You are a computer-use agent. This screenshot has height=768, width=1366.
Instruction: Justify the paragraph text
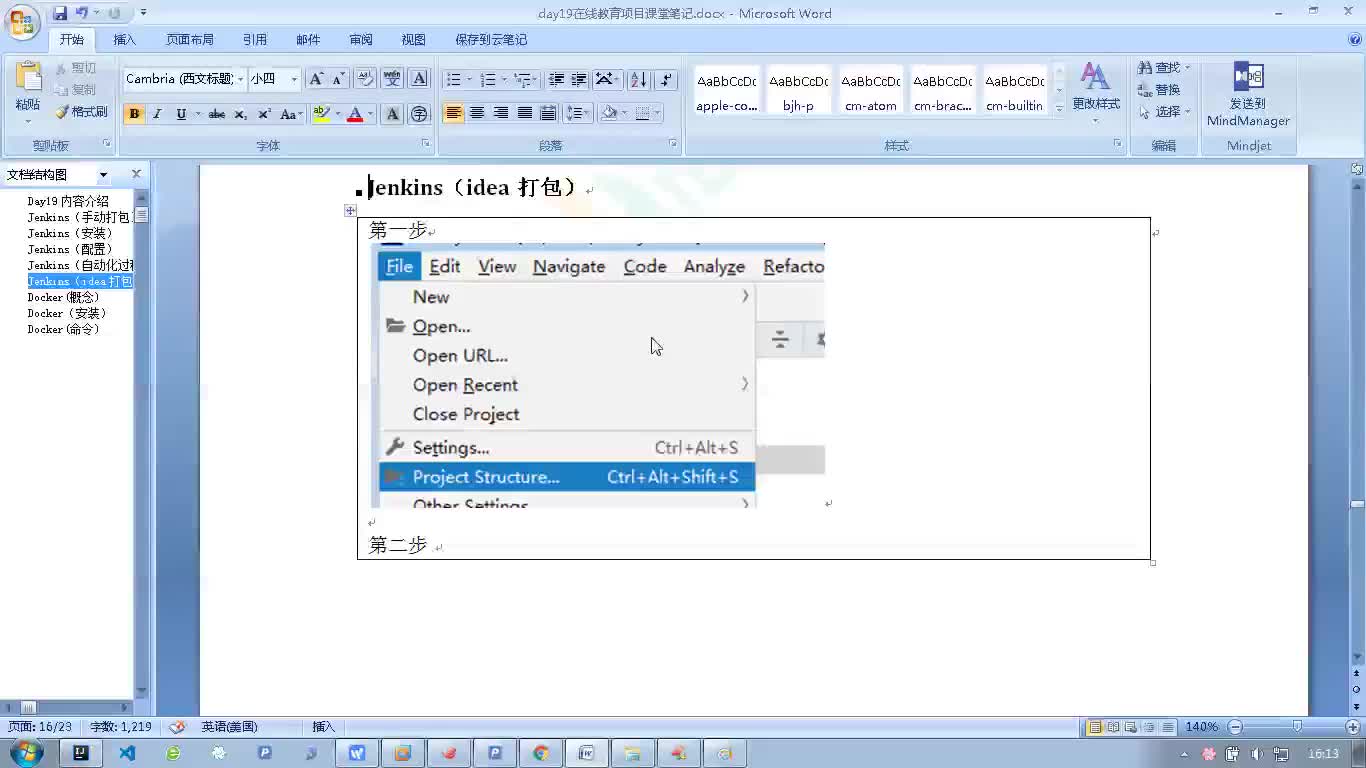524,113
